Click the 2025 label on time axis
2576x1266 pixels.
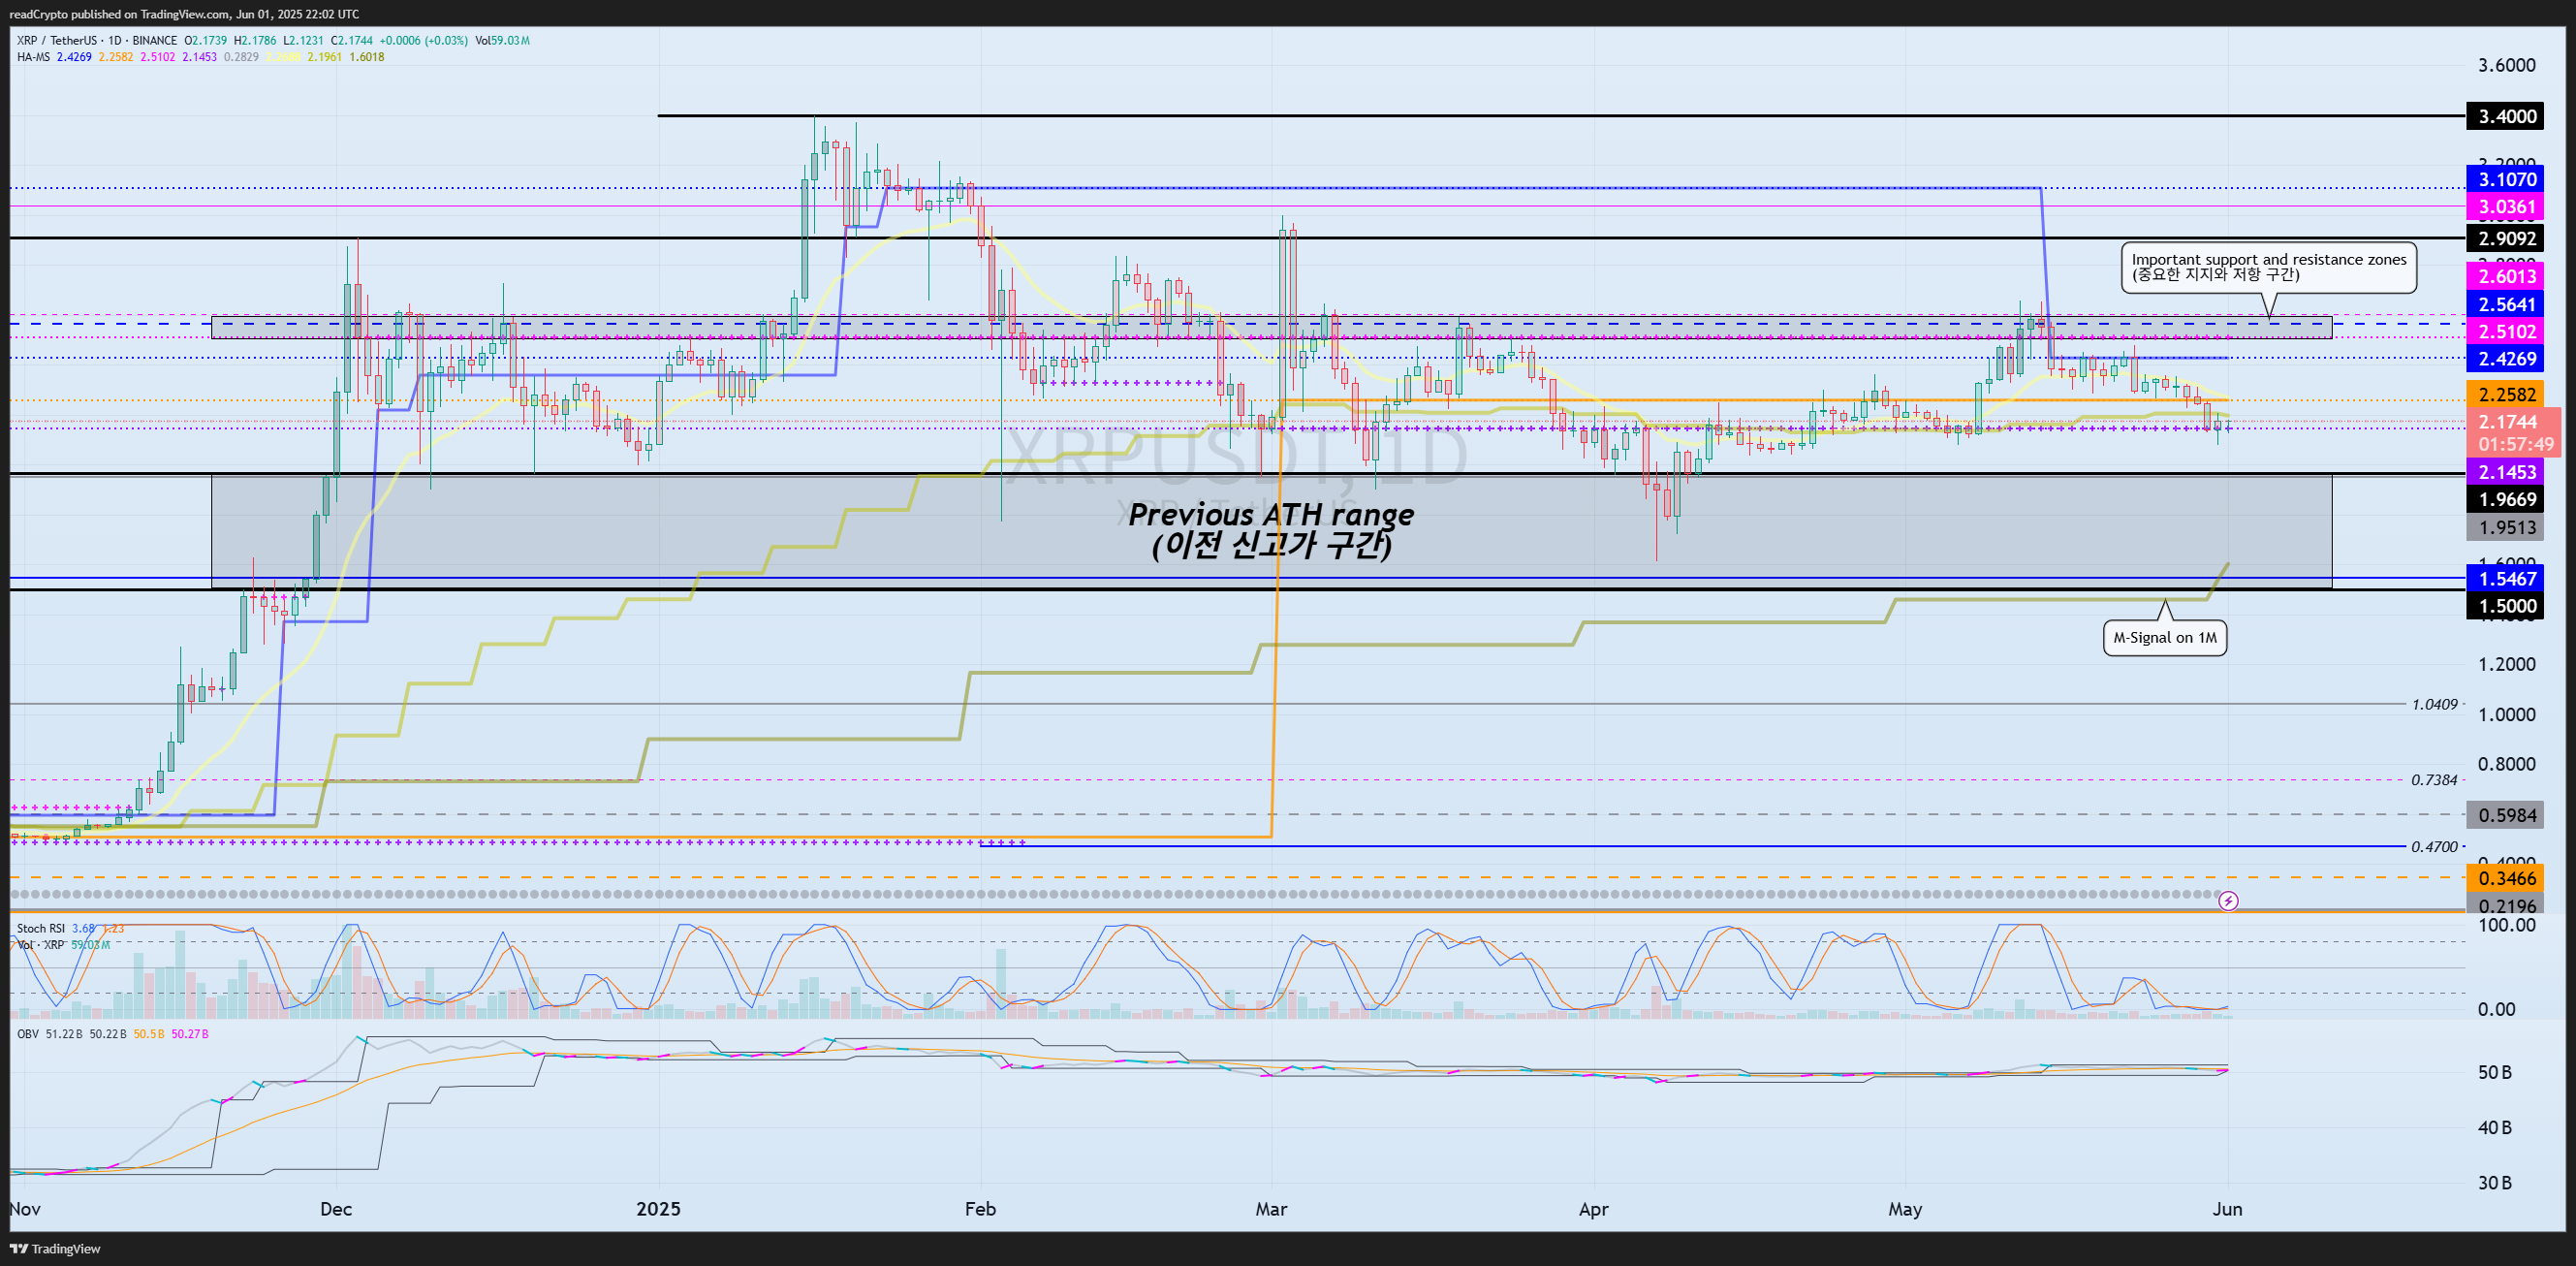tap(658, 1209)
